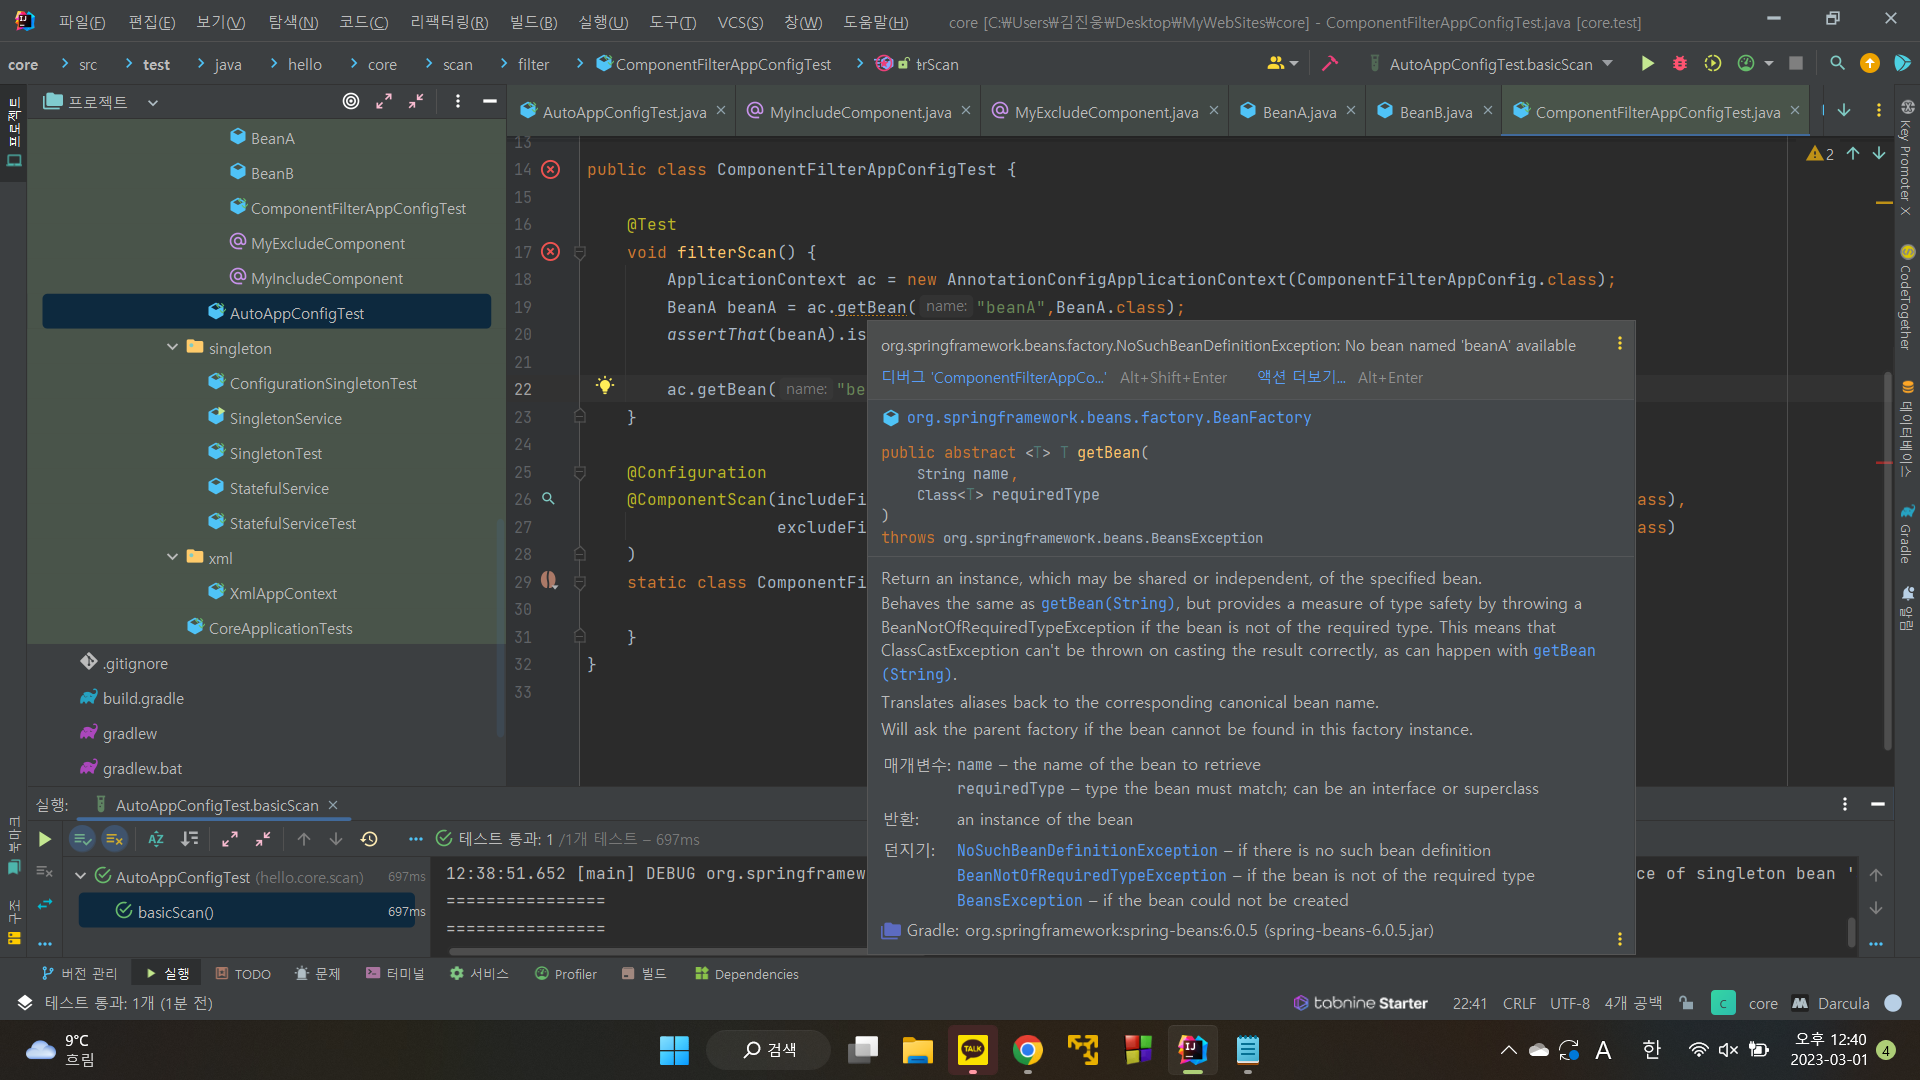This screenshot has height=1080, width=1920.
Task: Collapse AutoAppConfigTest node in test results
Action: [x=81, y=876]
